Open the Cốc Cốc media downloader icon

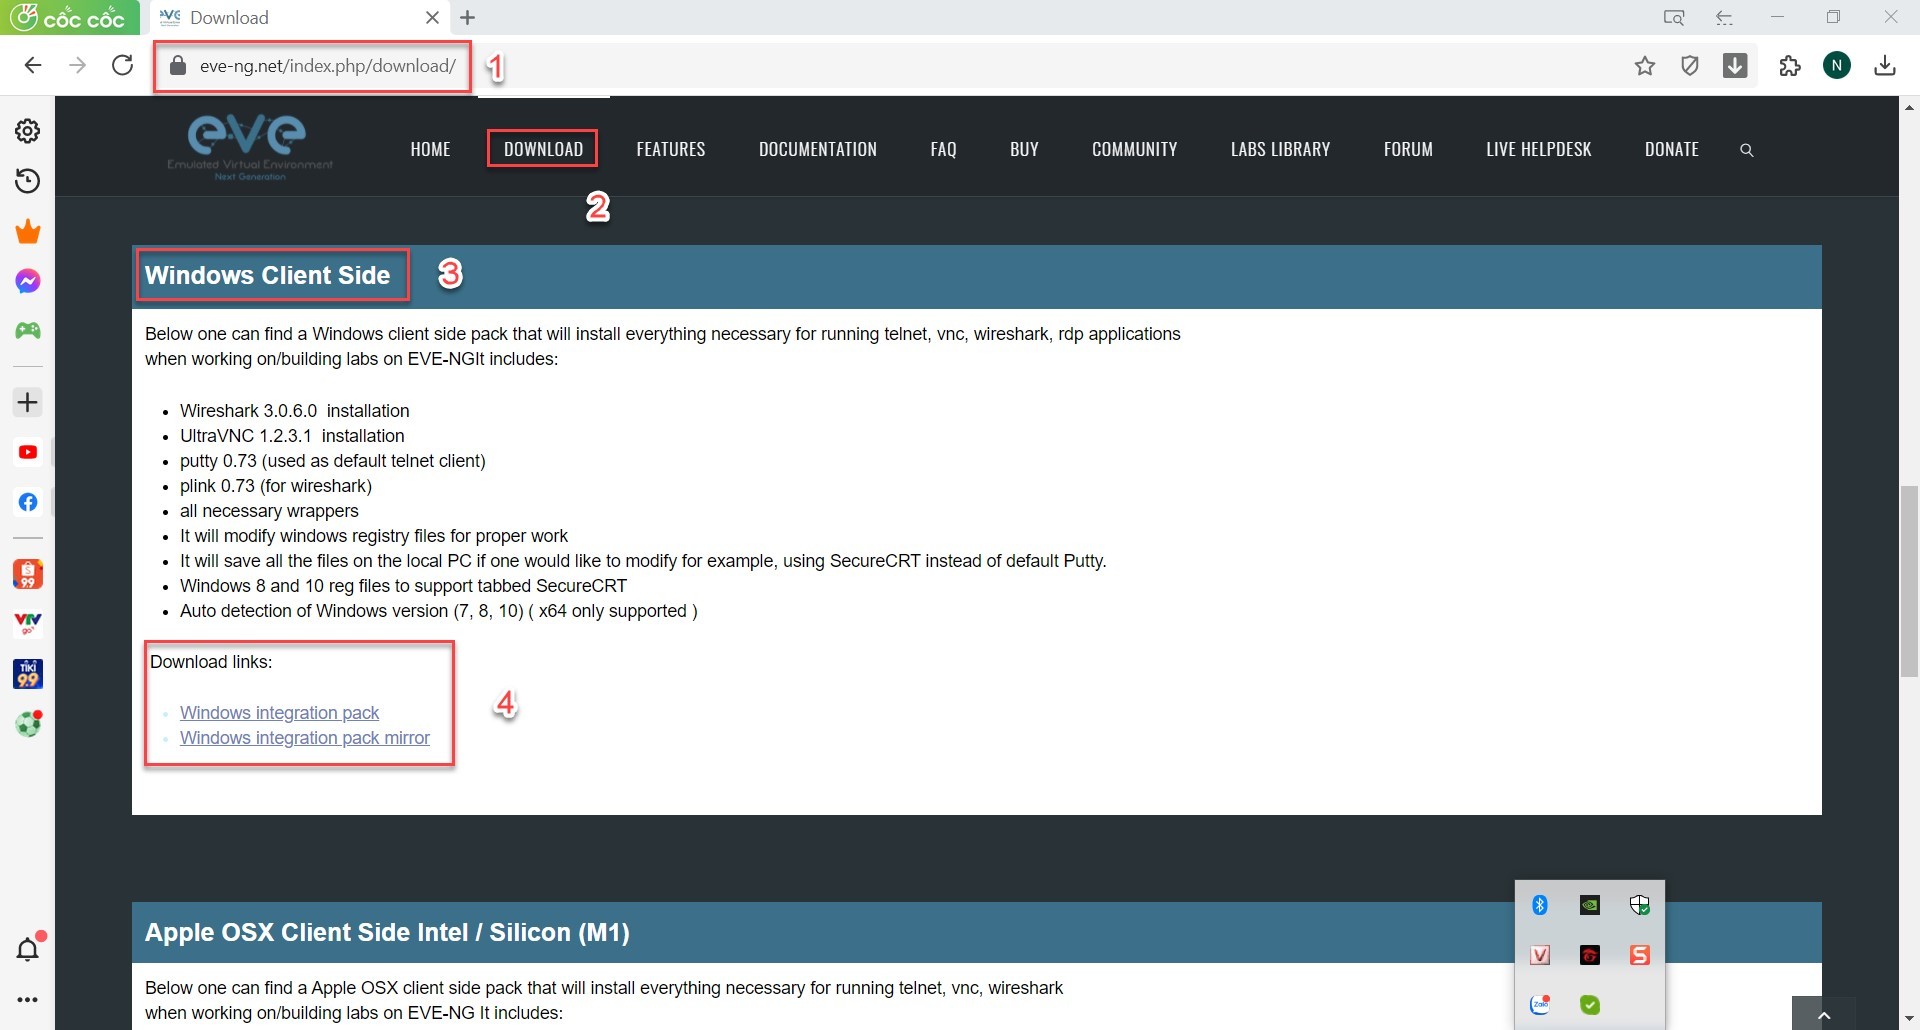1736,66
